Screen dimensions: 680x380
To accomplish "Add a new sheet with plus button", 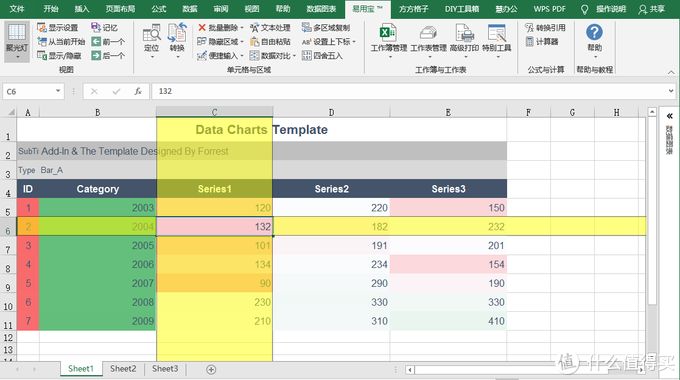I will pyautogui.click(x=211, y=370).
